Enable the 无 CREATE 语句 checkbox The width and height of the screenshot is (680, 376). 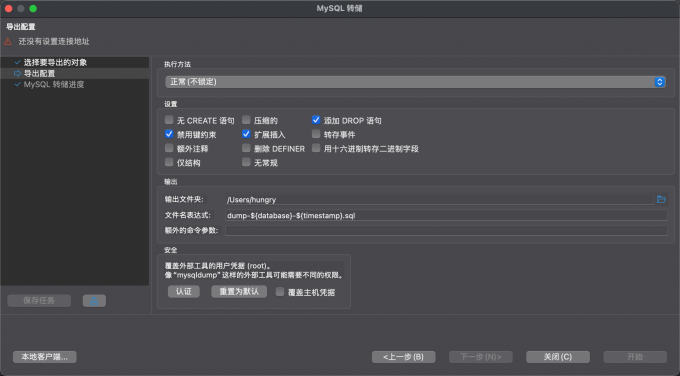[x=169, y=120]
